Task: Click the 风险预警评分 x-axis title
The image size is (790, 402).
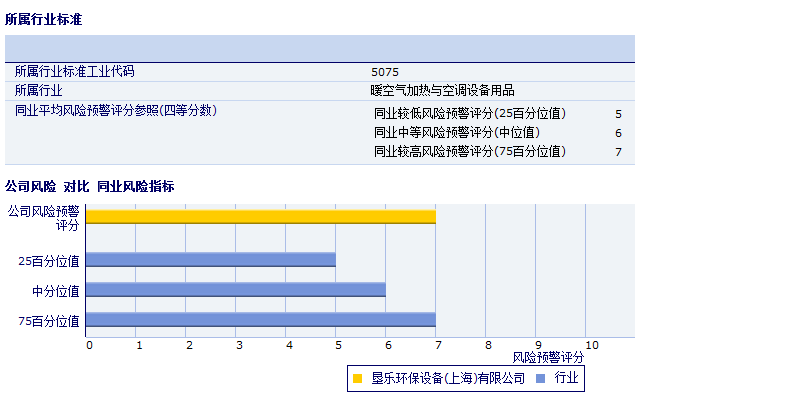Action: pyautogui.click(x=548, y=357)
